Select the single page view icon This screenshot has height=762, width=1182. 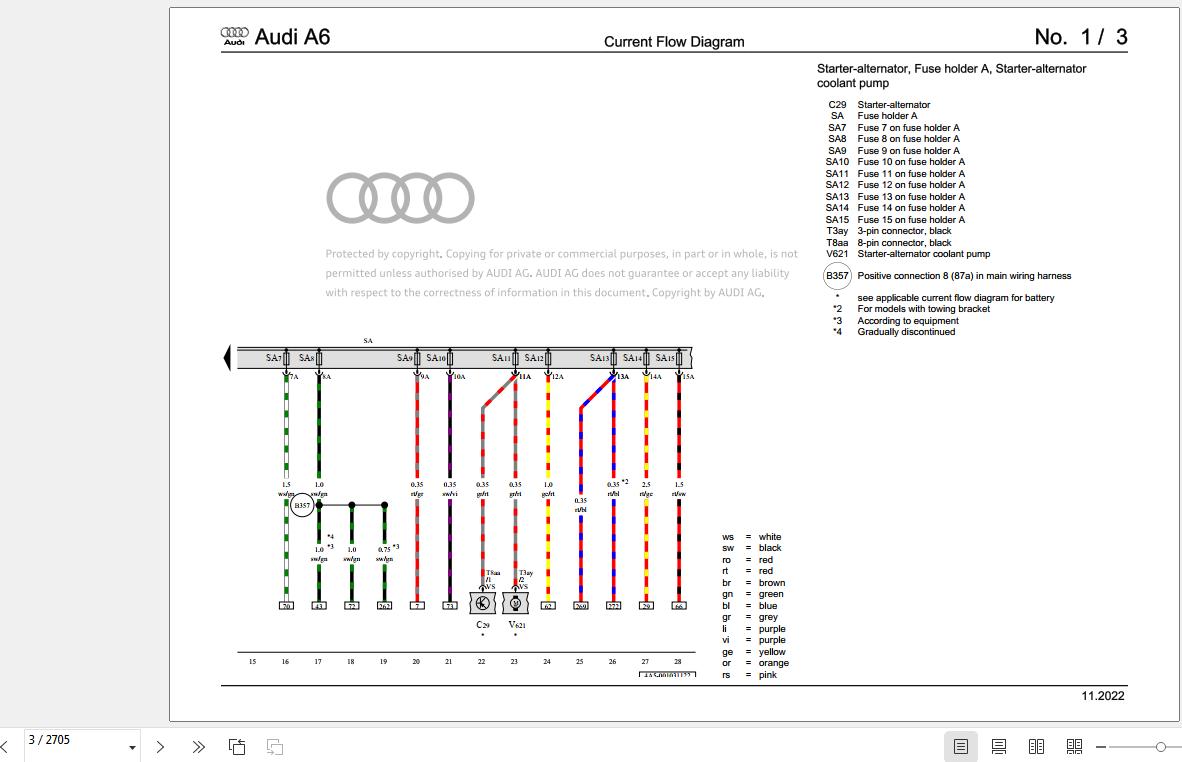tap(960, 746)
